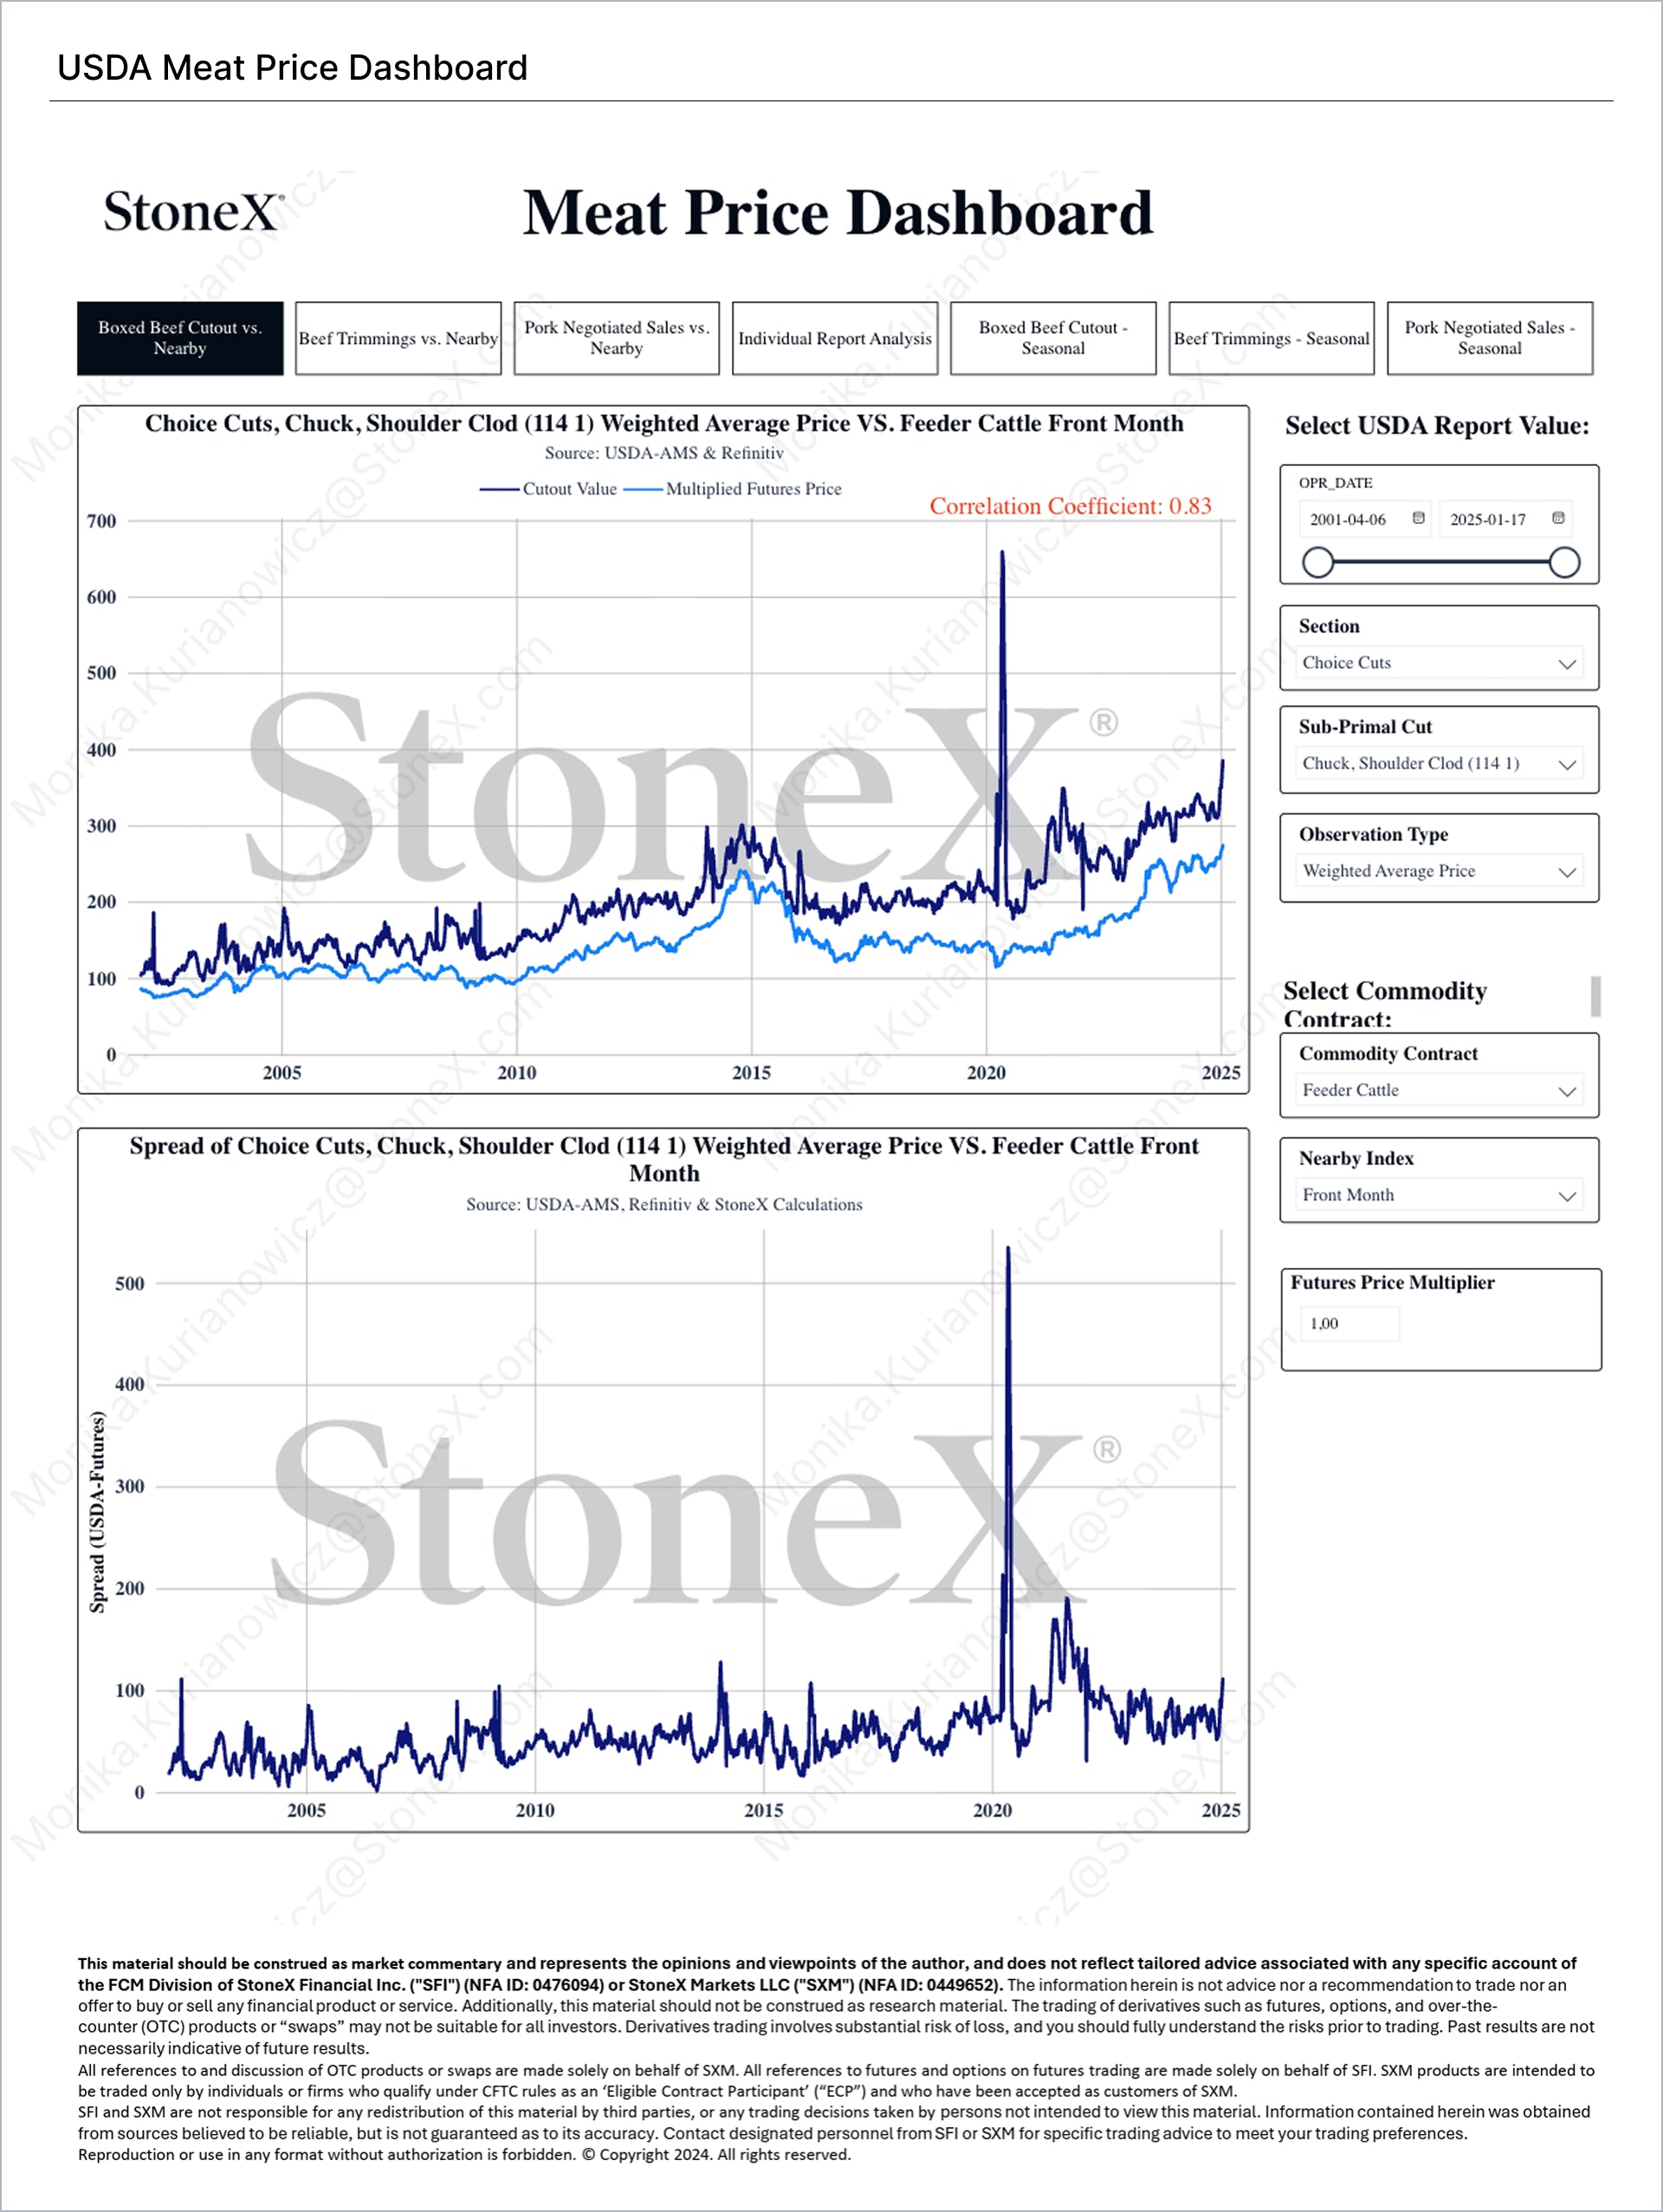Viewport: 1663px width, 2212px height.
Task: Switch to Beef Trimmings - Seasonal tab
Action: (x=1272, y=338)
